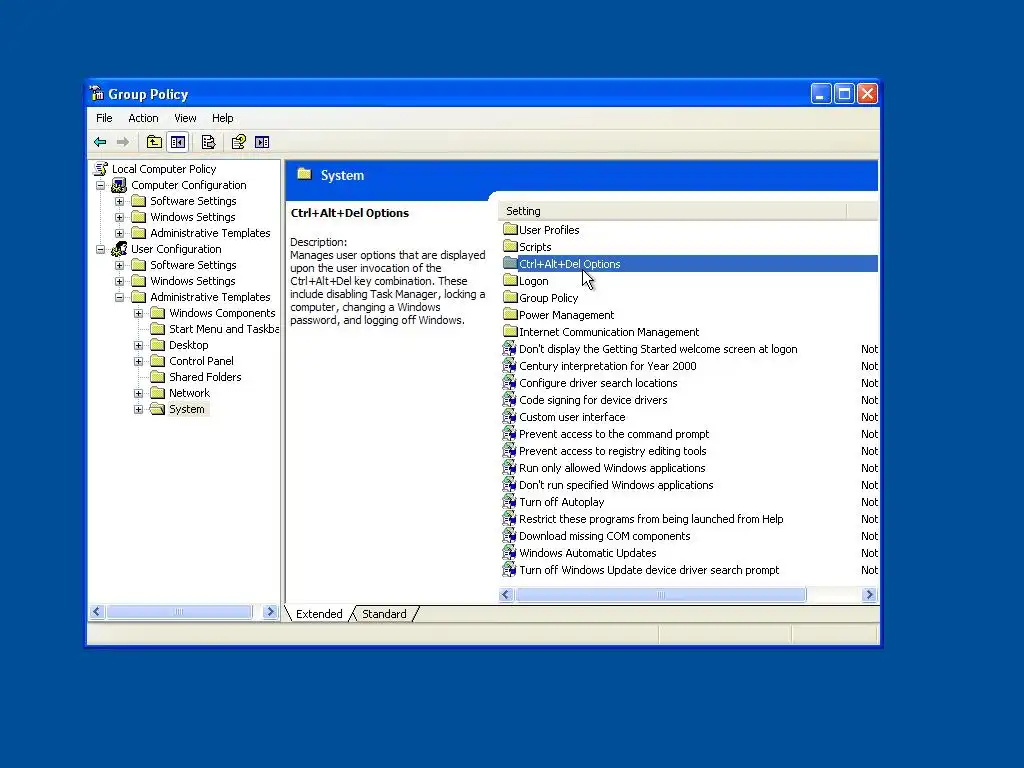Viewport: 1024px width, 768px height.
Task: Click tree pane scroll right arrow
Action: 270,612
